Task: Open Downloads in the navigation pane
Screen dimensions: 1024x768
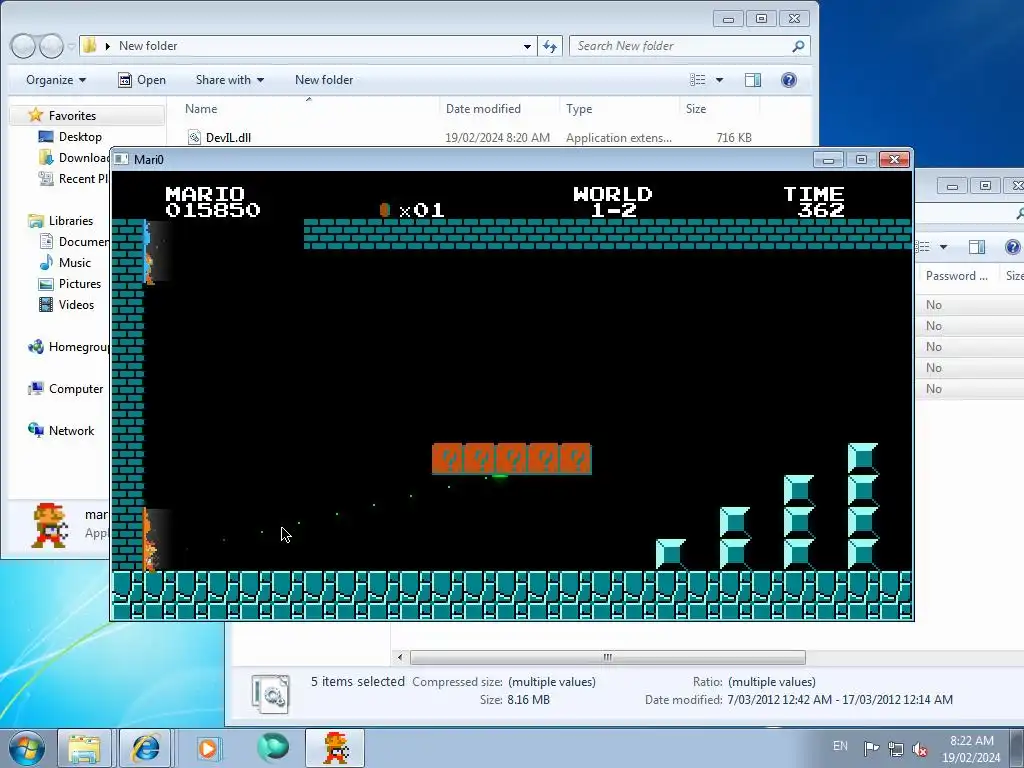Action: tap(83, 157)
